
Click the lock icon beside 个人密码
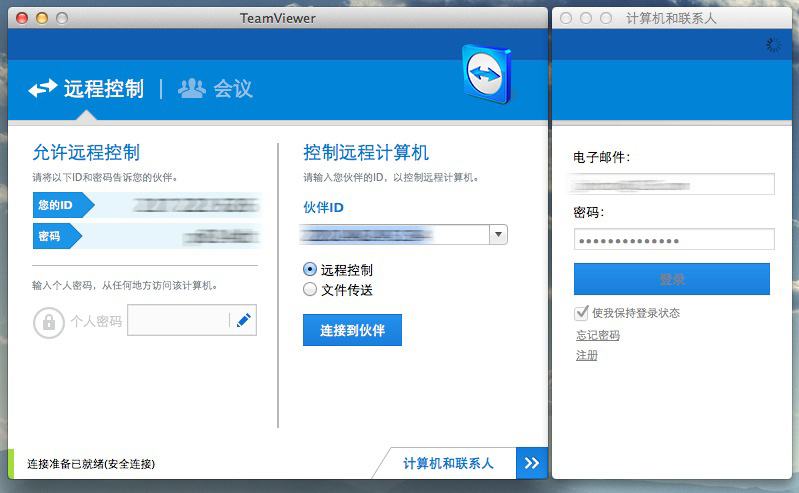click(49, 322)
